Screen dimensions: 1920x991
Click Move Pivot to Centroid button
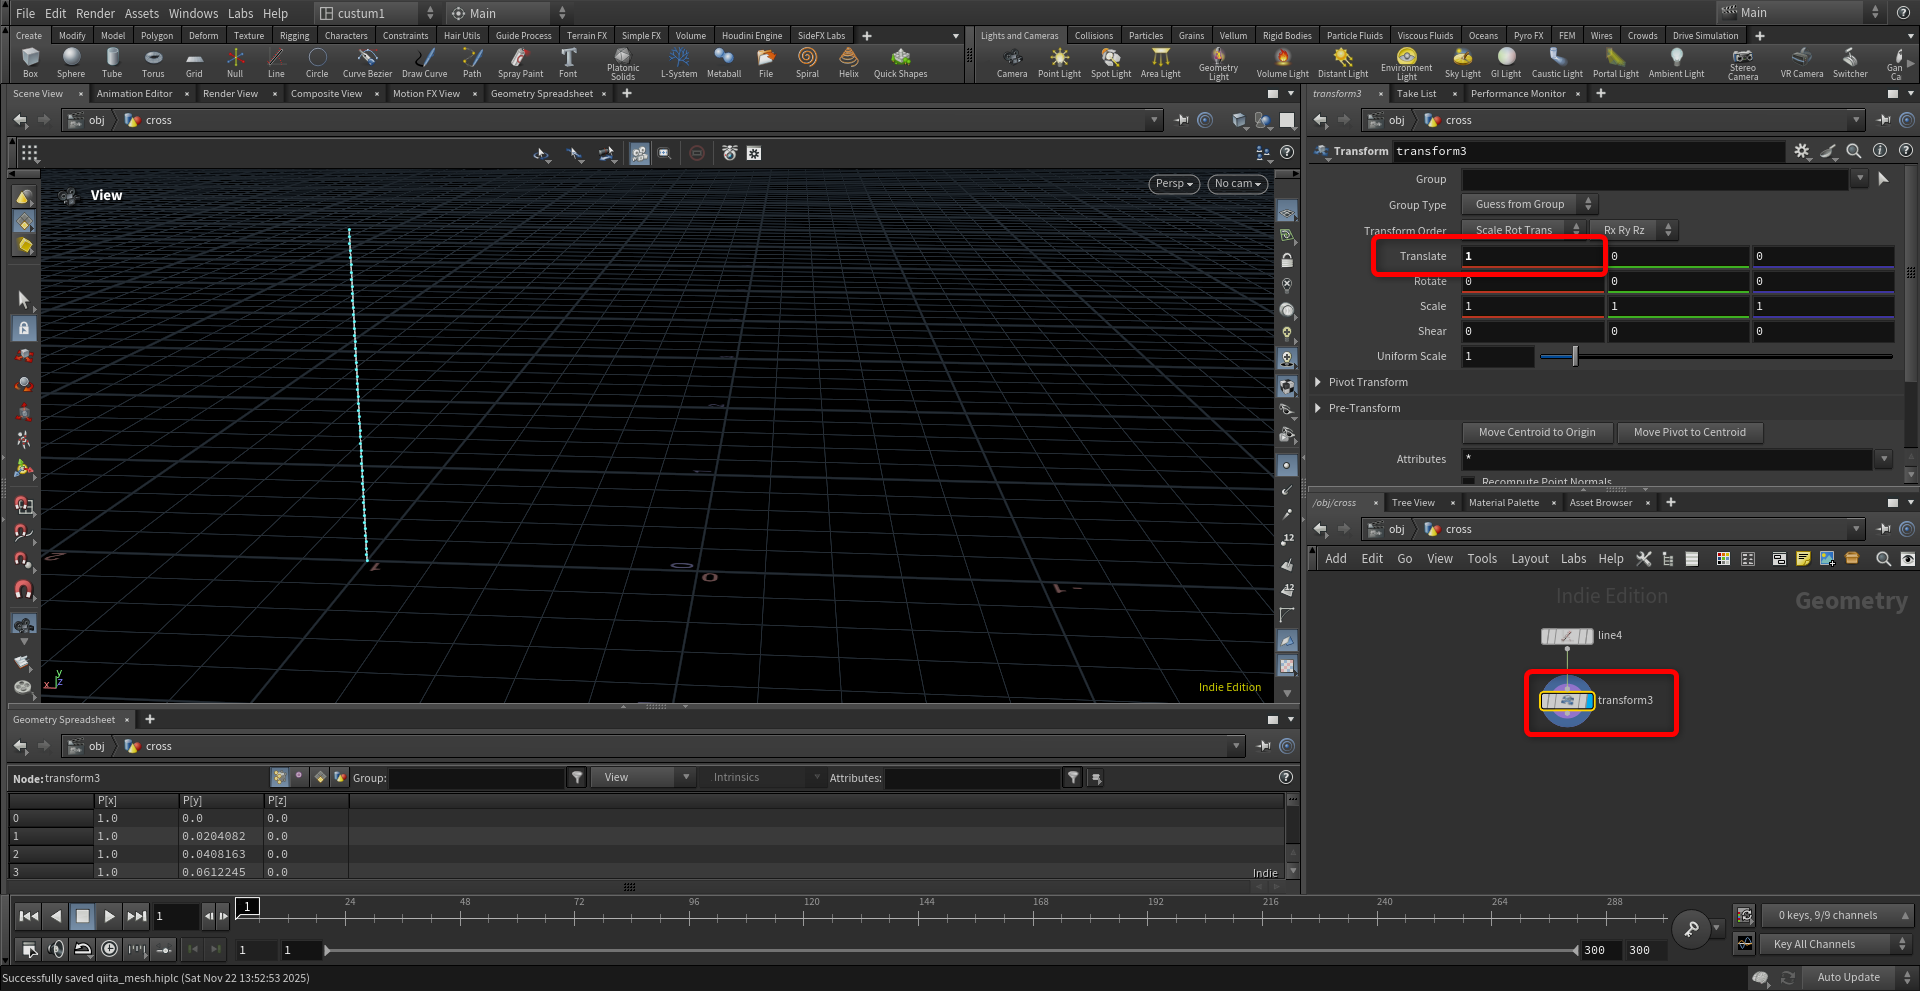click(1689, 432)
